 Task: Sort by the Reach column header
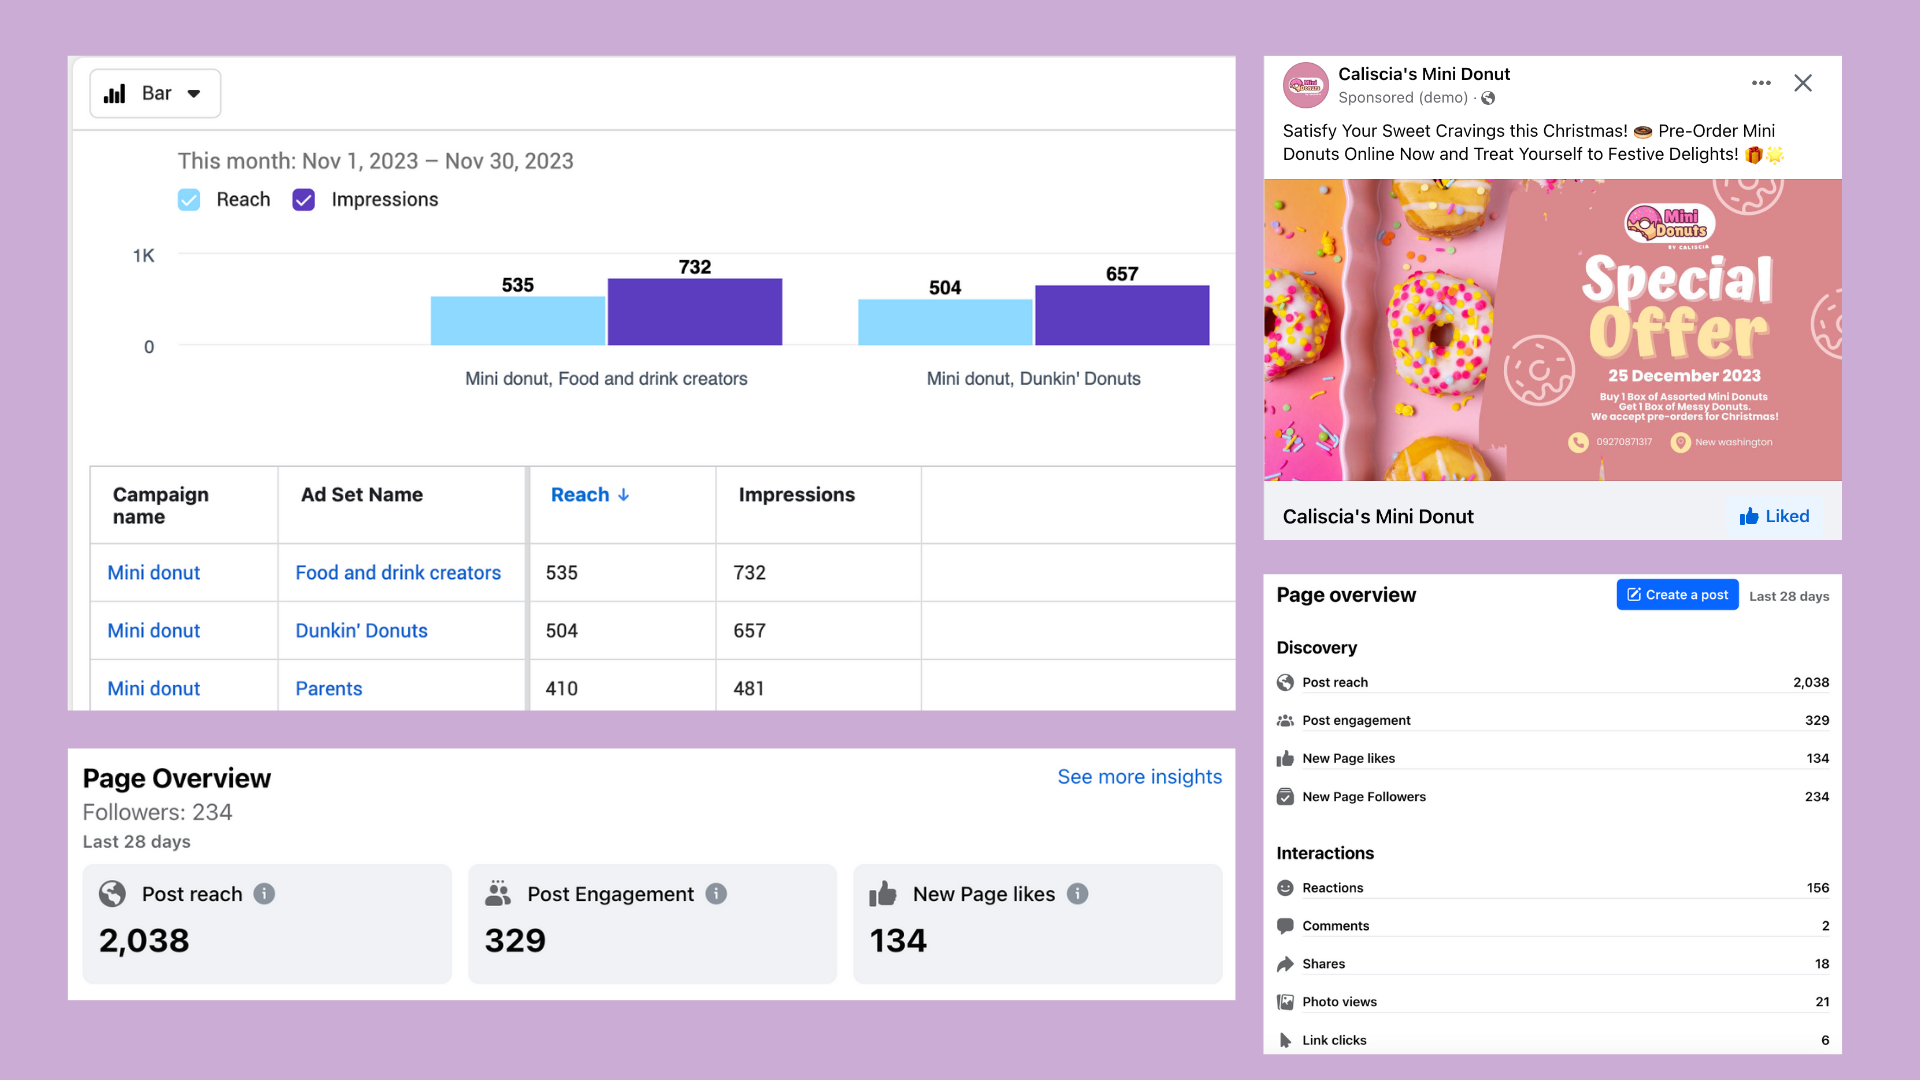(589, 495)
